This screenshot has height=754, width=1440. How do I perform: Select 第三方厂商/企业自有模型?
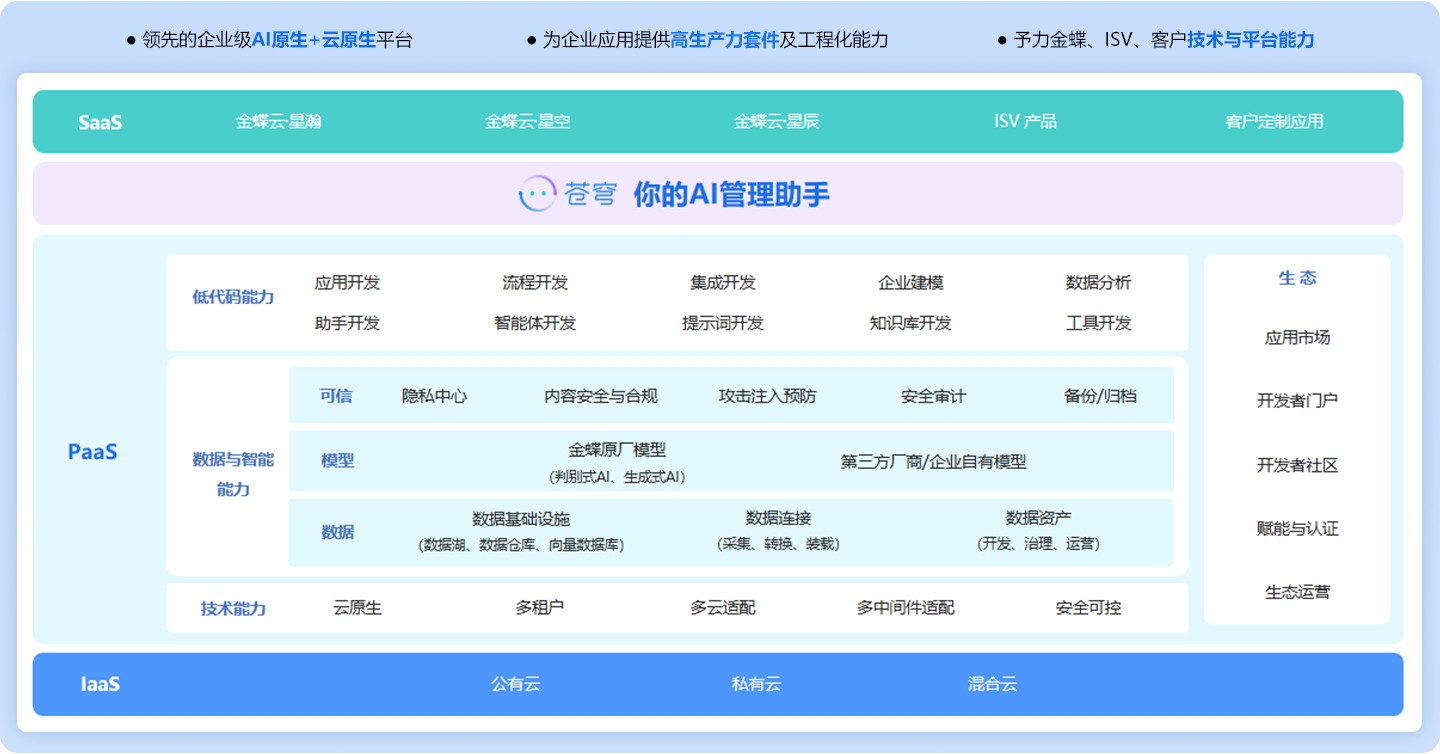tap(933, 461)
